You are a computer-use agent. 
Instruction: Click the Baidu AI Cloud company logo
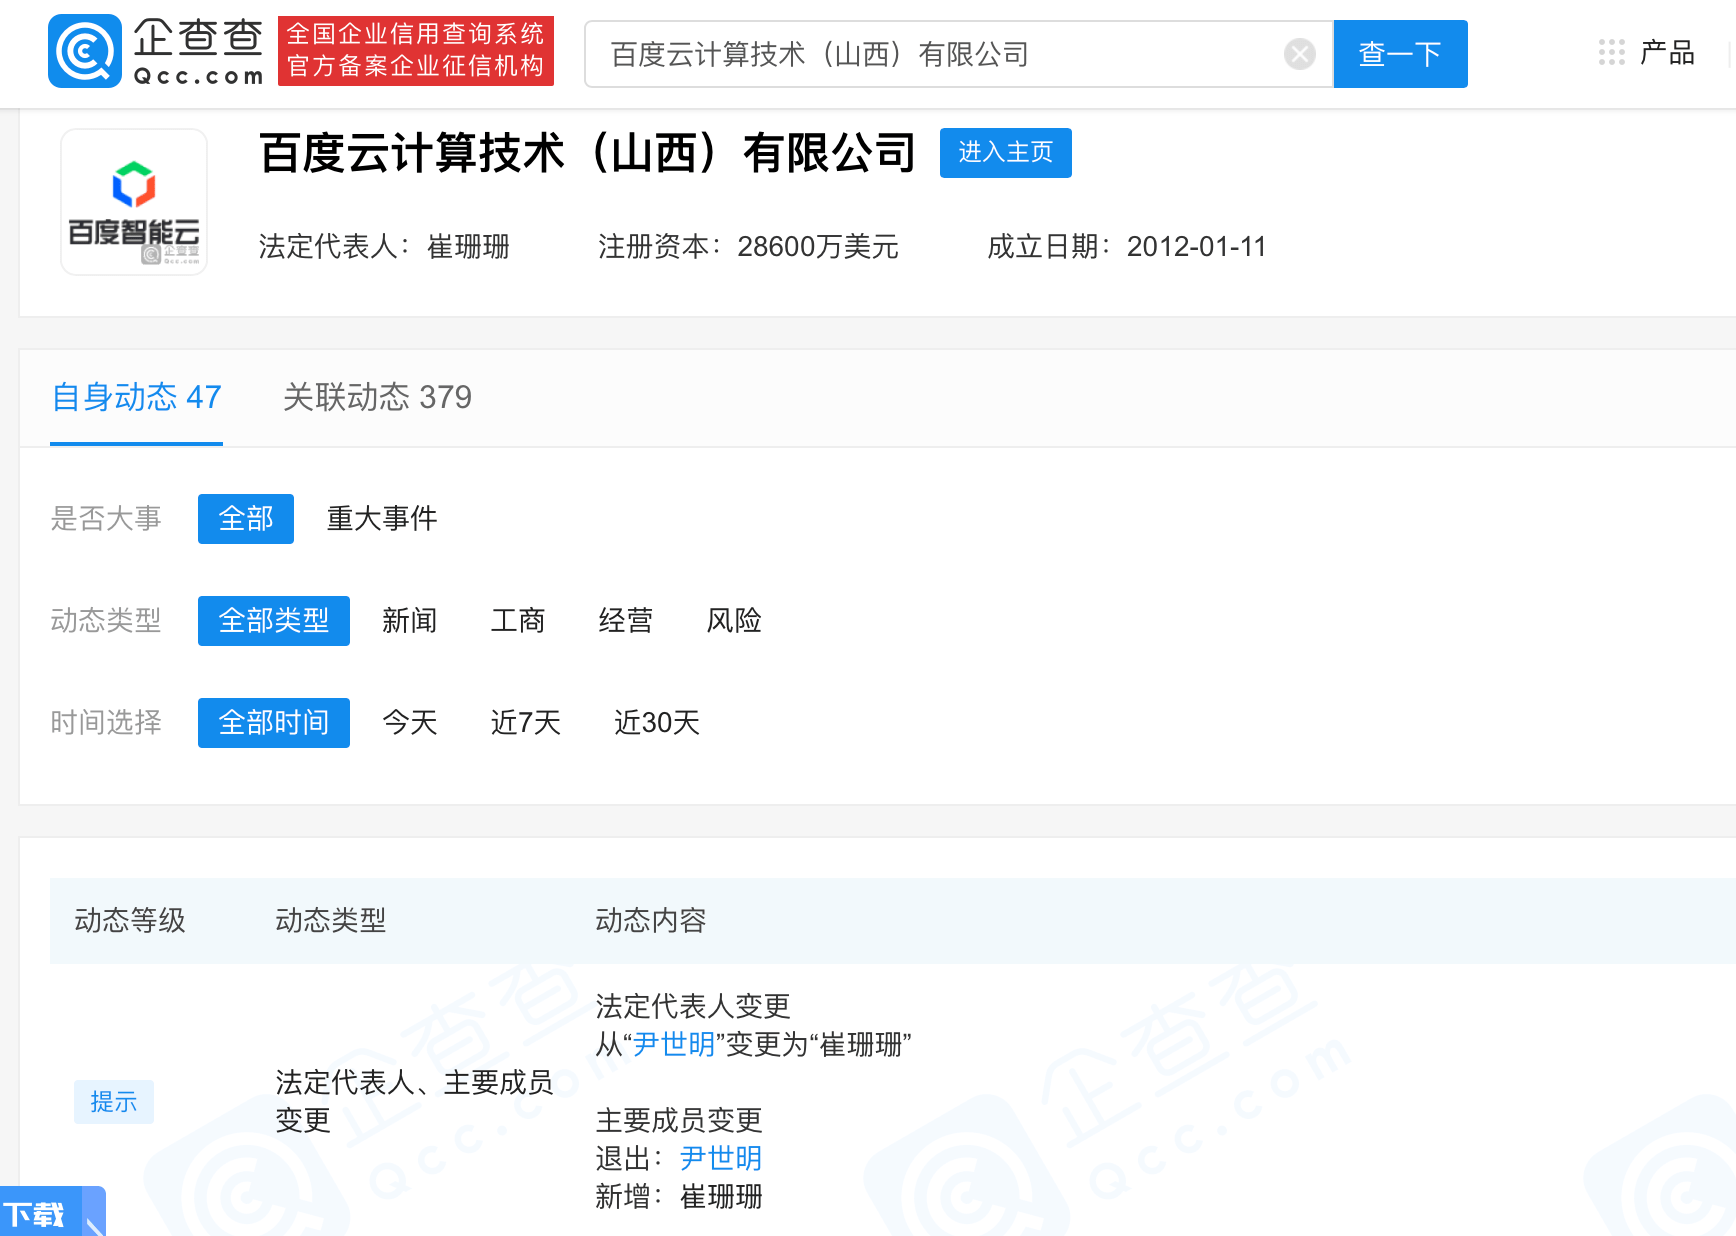[134, 202]
